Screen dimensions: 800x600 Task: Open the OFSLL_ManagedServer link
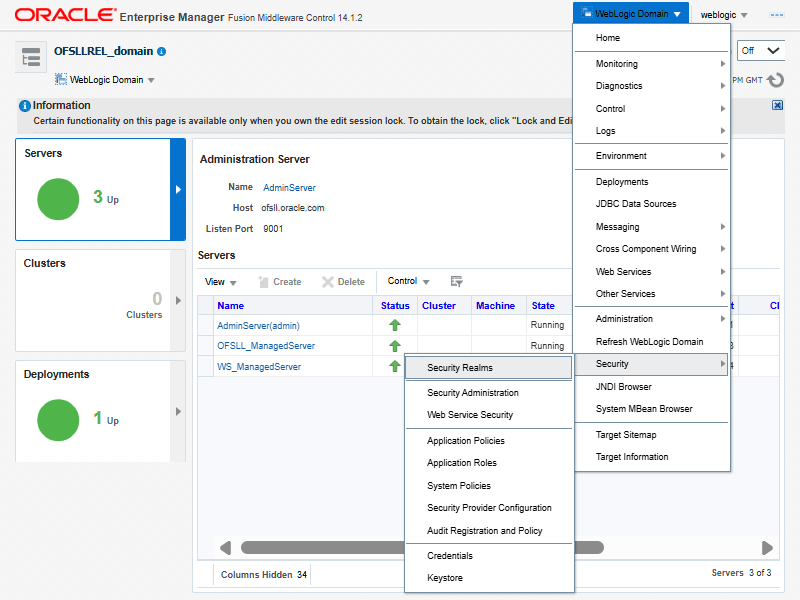tap(266, 346)
